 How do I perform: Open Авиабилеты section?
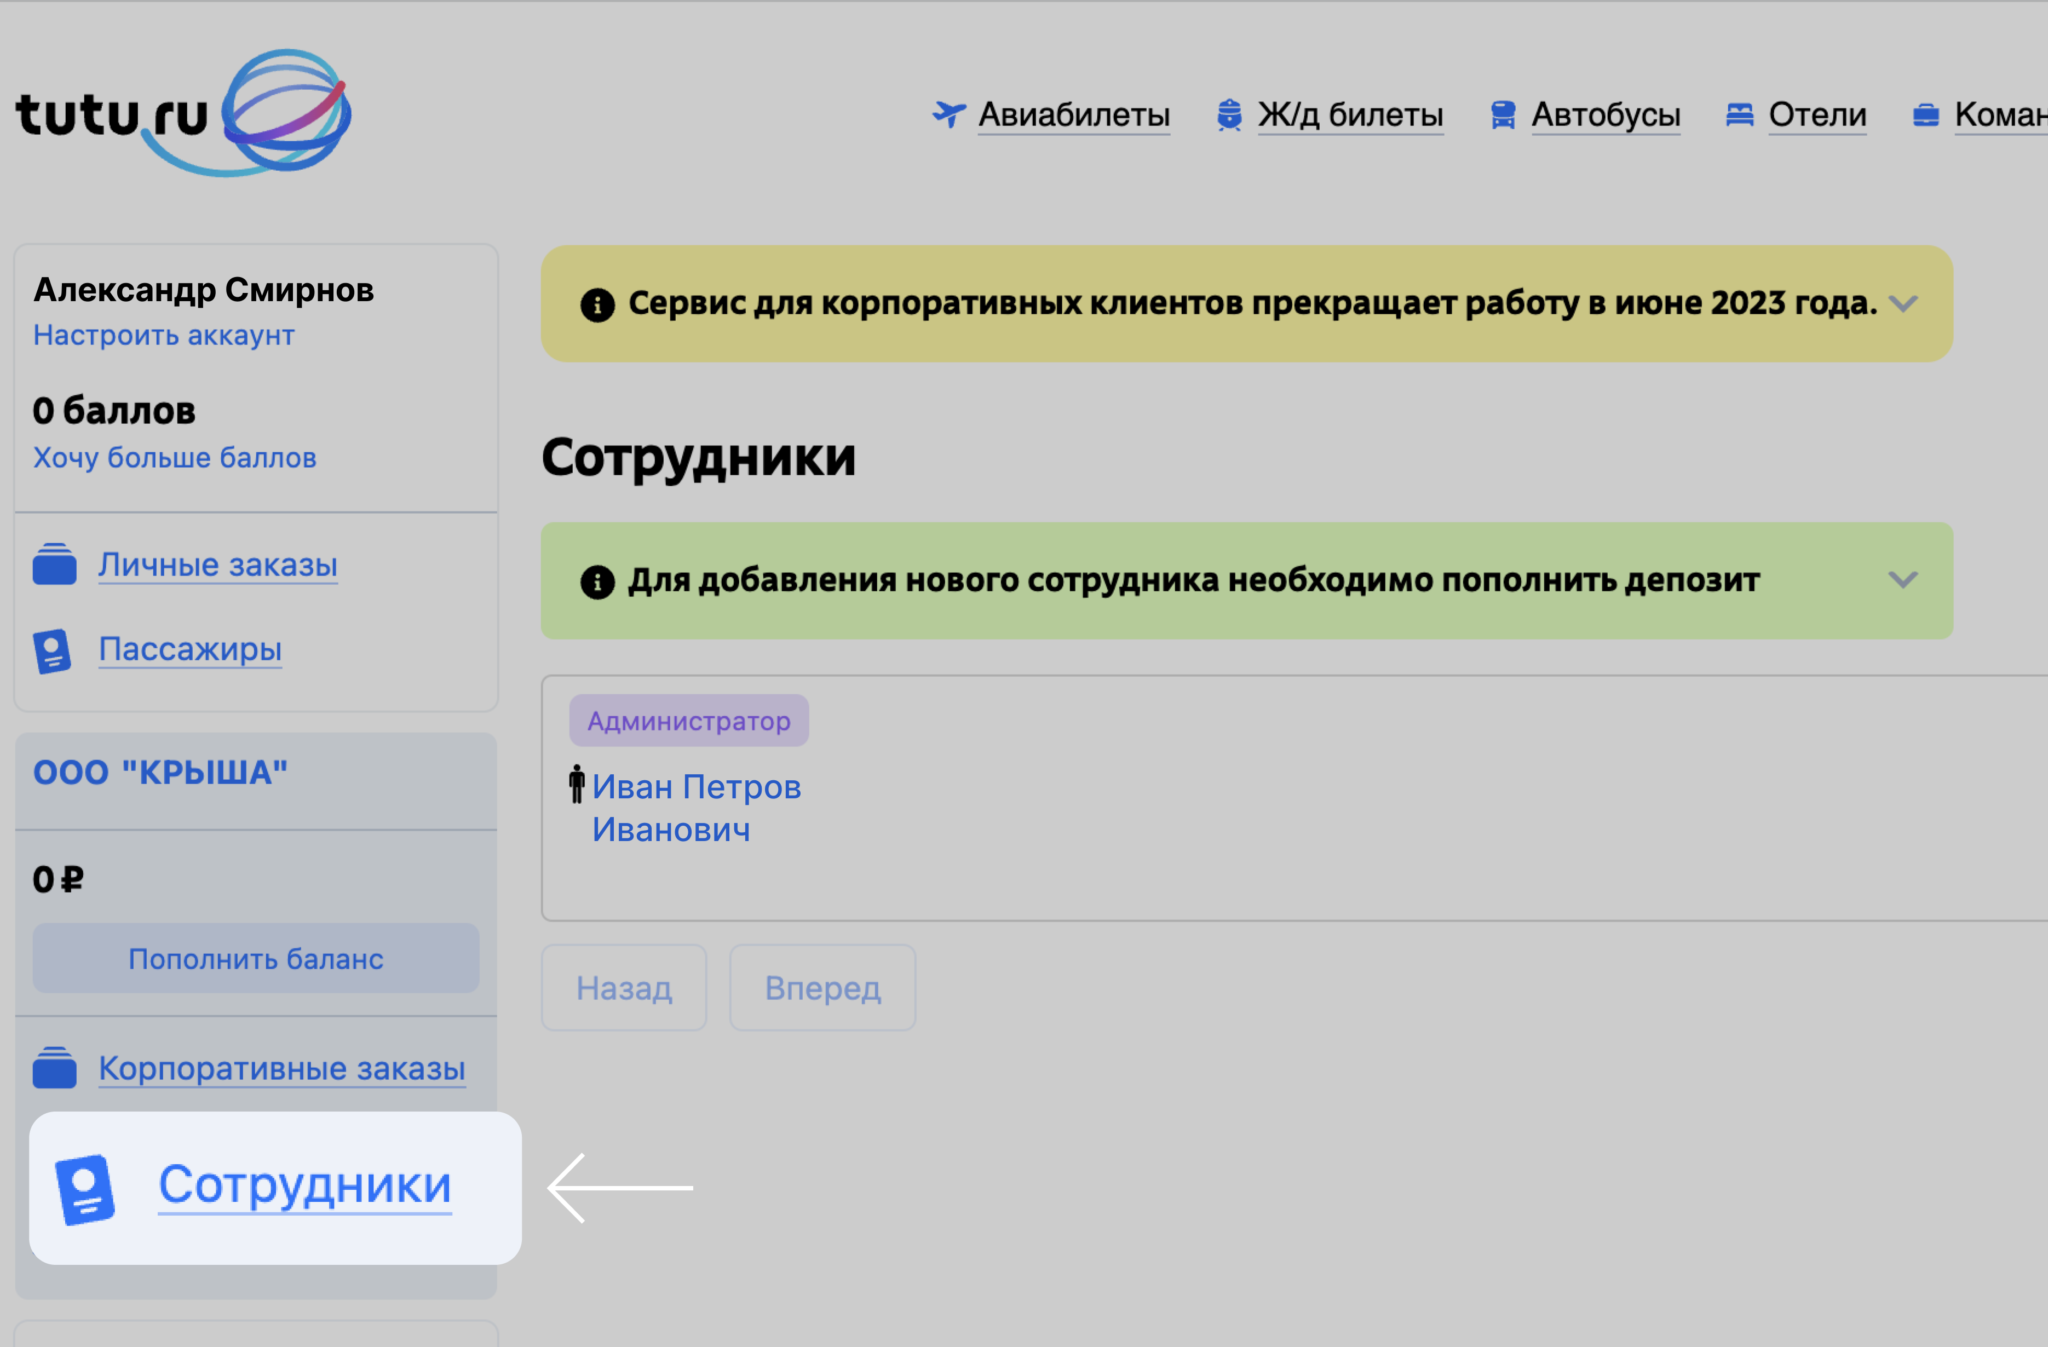[1074, 115]
